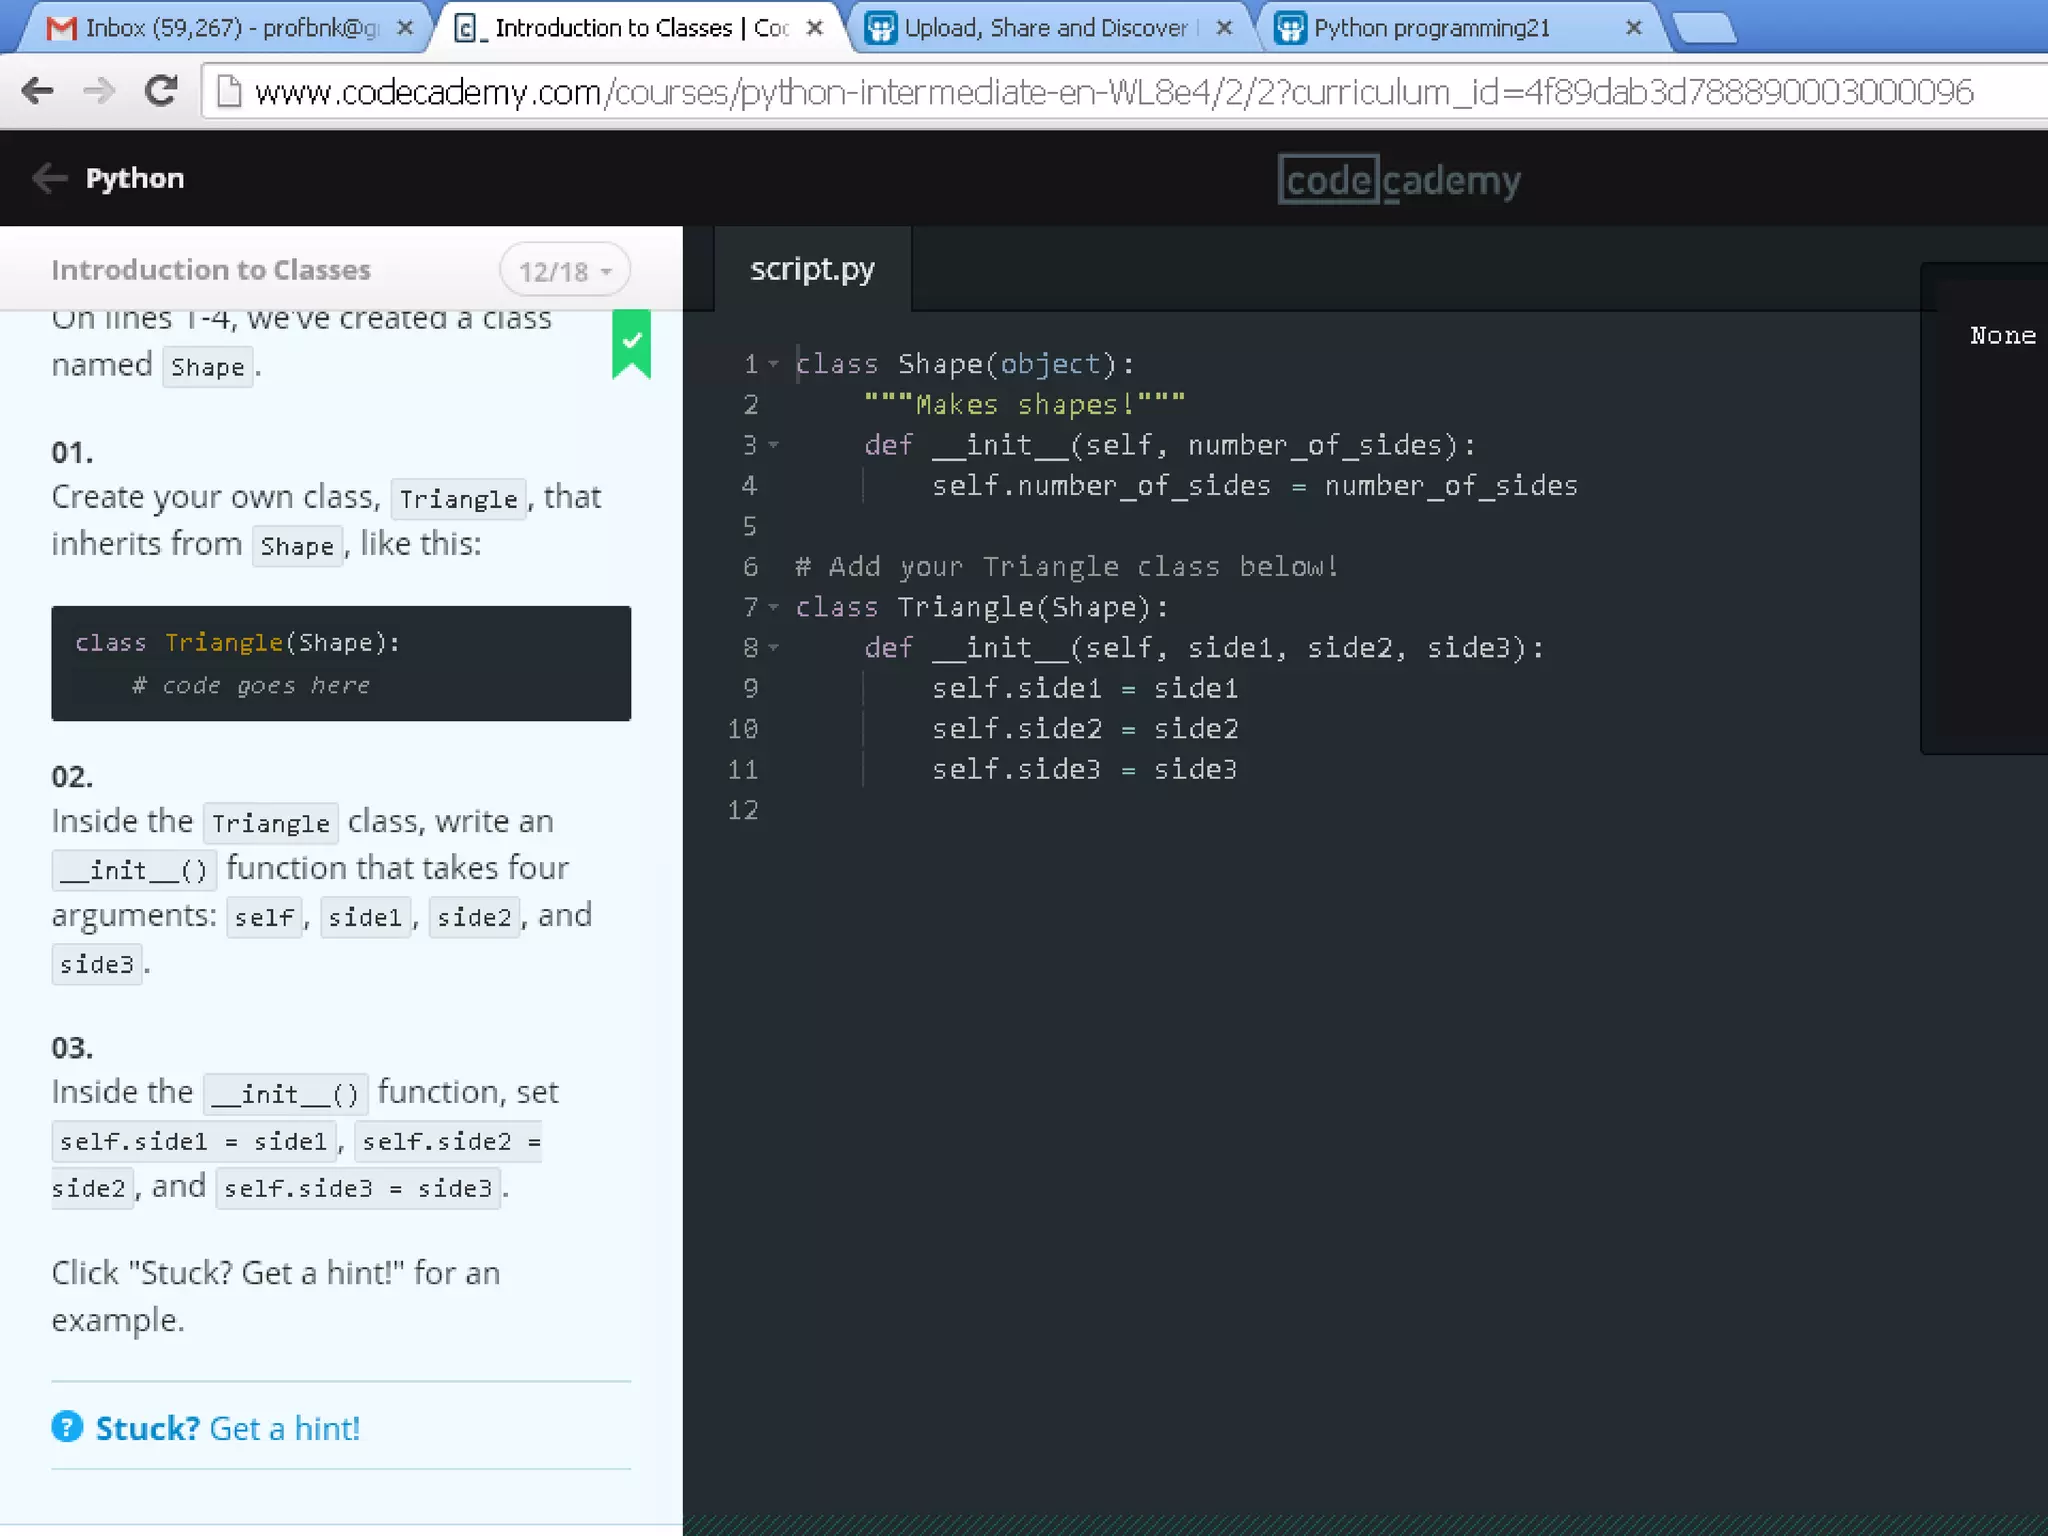
Task: Collapse fold arrow on line 7 Triangle class
Action: click(x=773, y=607)
